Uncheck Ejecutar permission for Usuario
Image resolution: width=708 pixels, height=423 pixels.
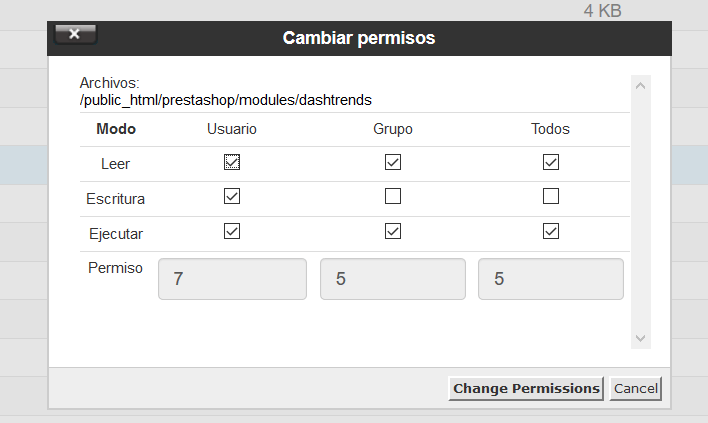click(232, 231)
